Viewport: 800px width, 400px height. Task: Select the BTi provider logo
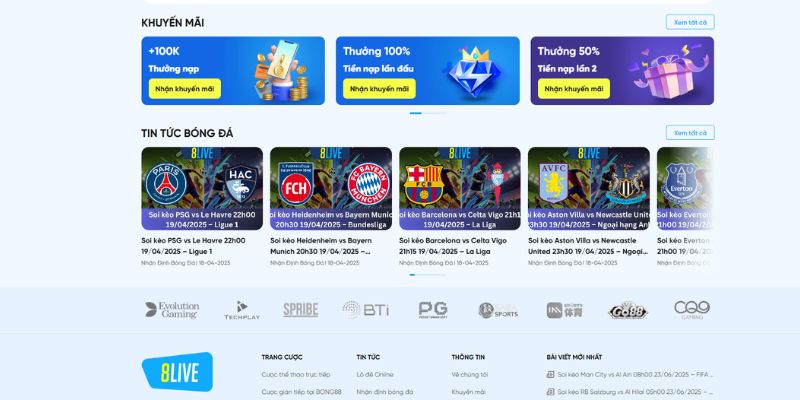click(366, 310)
